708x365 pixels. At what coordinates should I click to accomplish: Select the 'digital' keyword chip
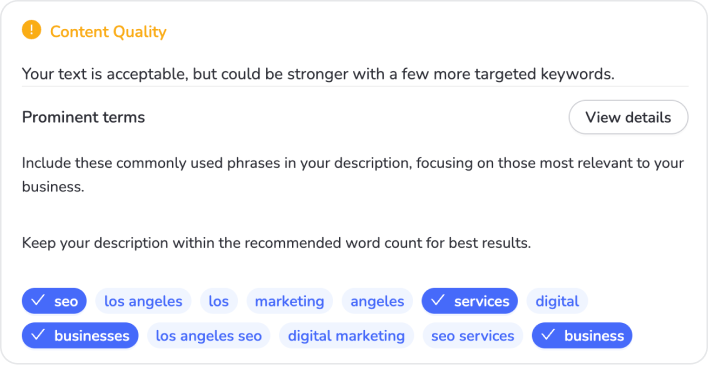click(557, 301)
